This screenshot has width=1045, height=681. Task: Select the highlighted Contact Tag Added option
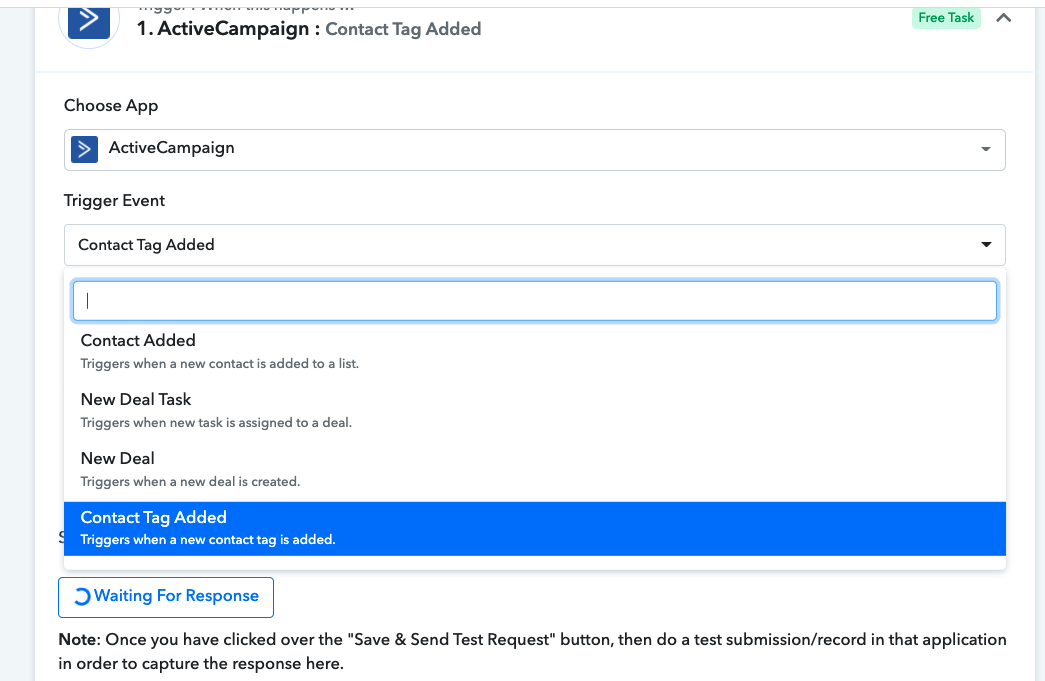534,528
